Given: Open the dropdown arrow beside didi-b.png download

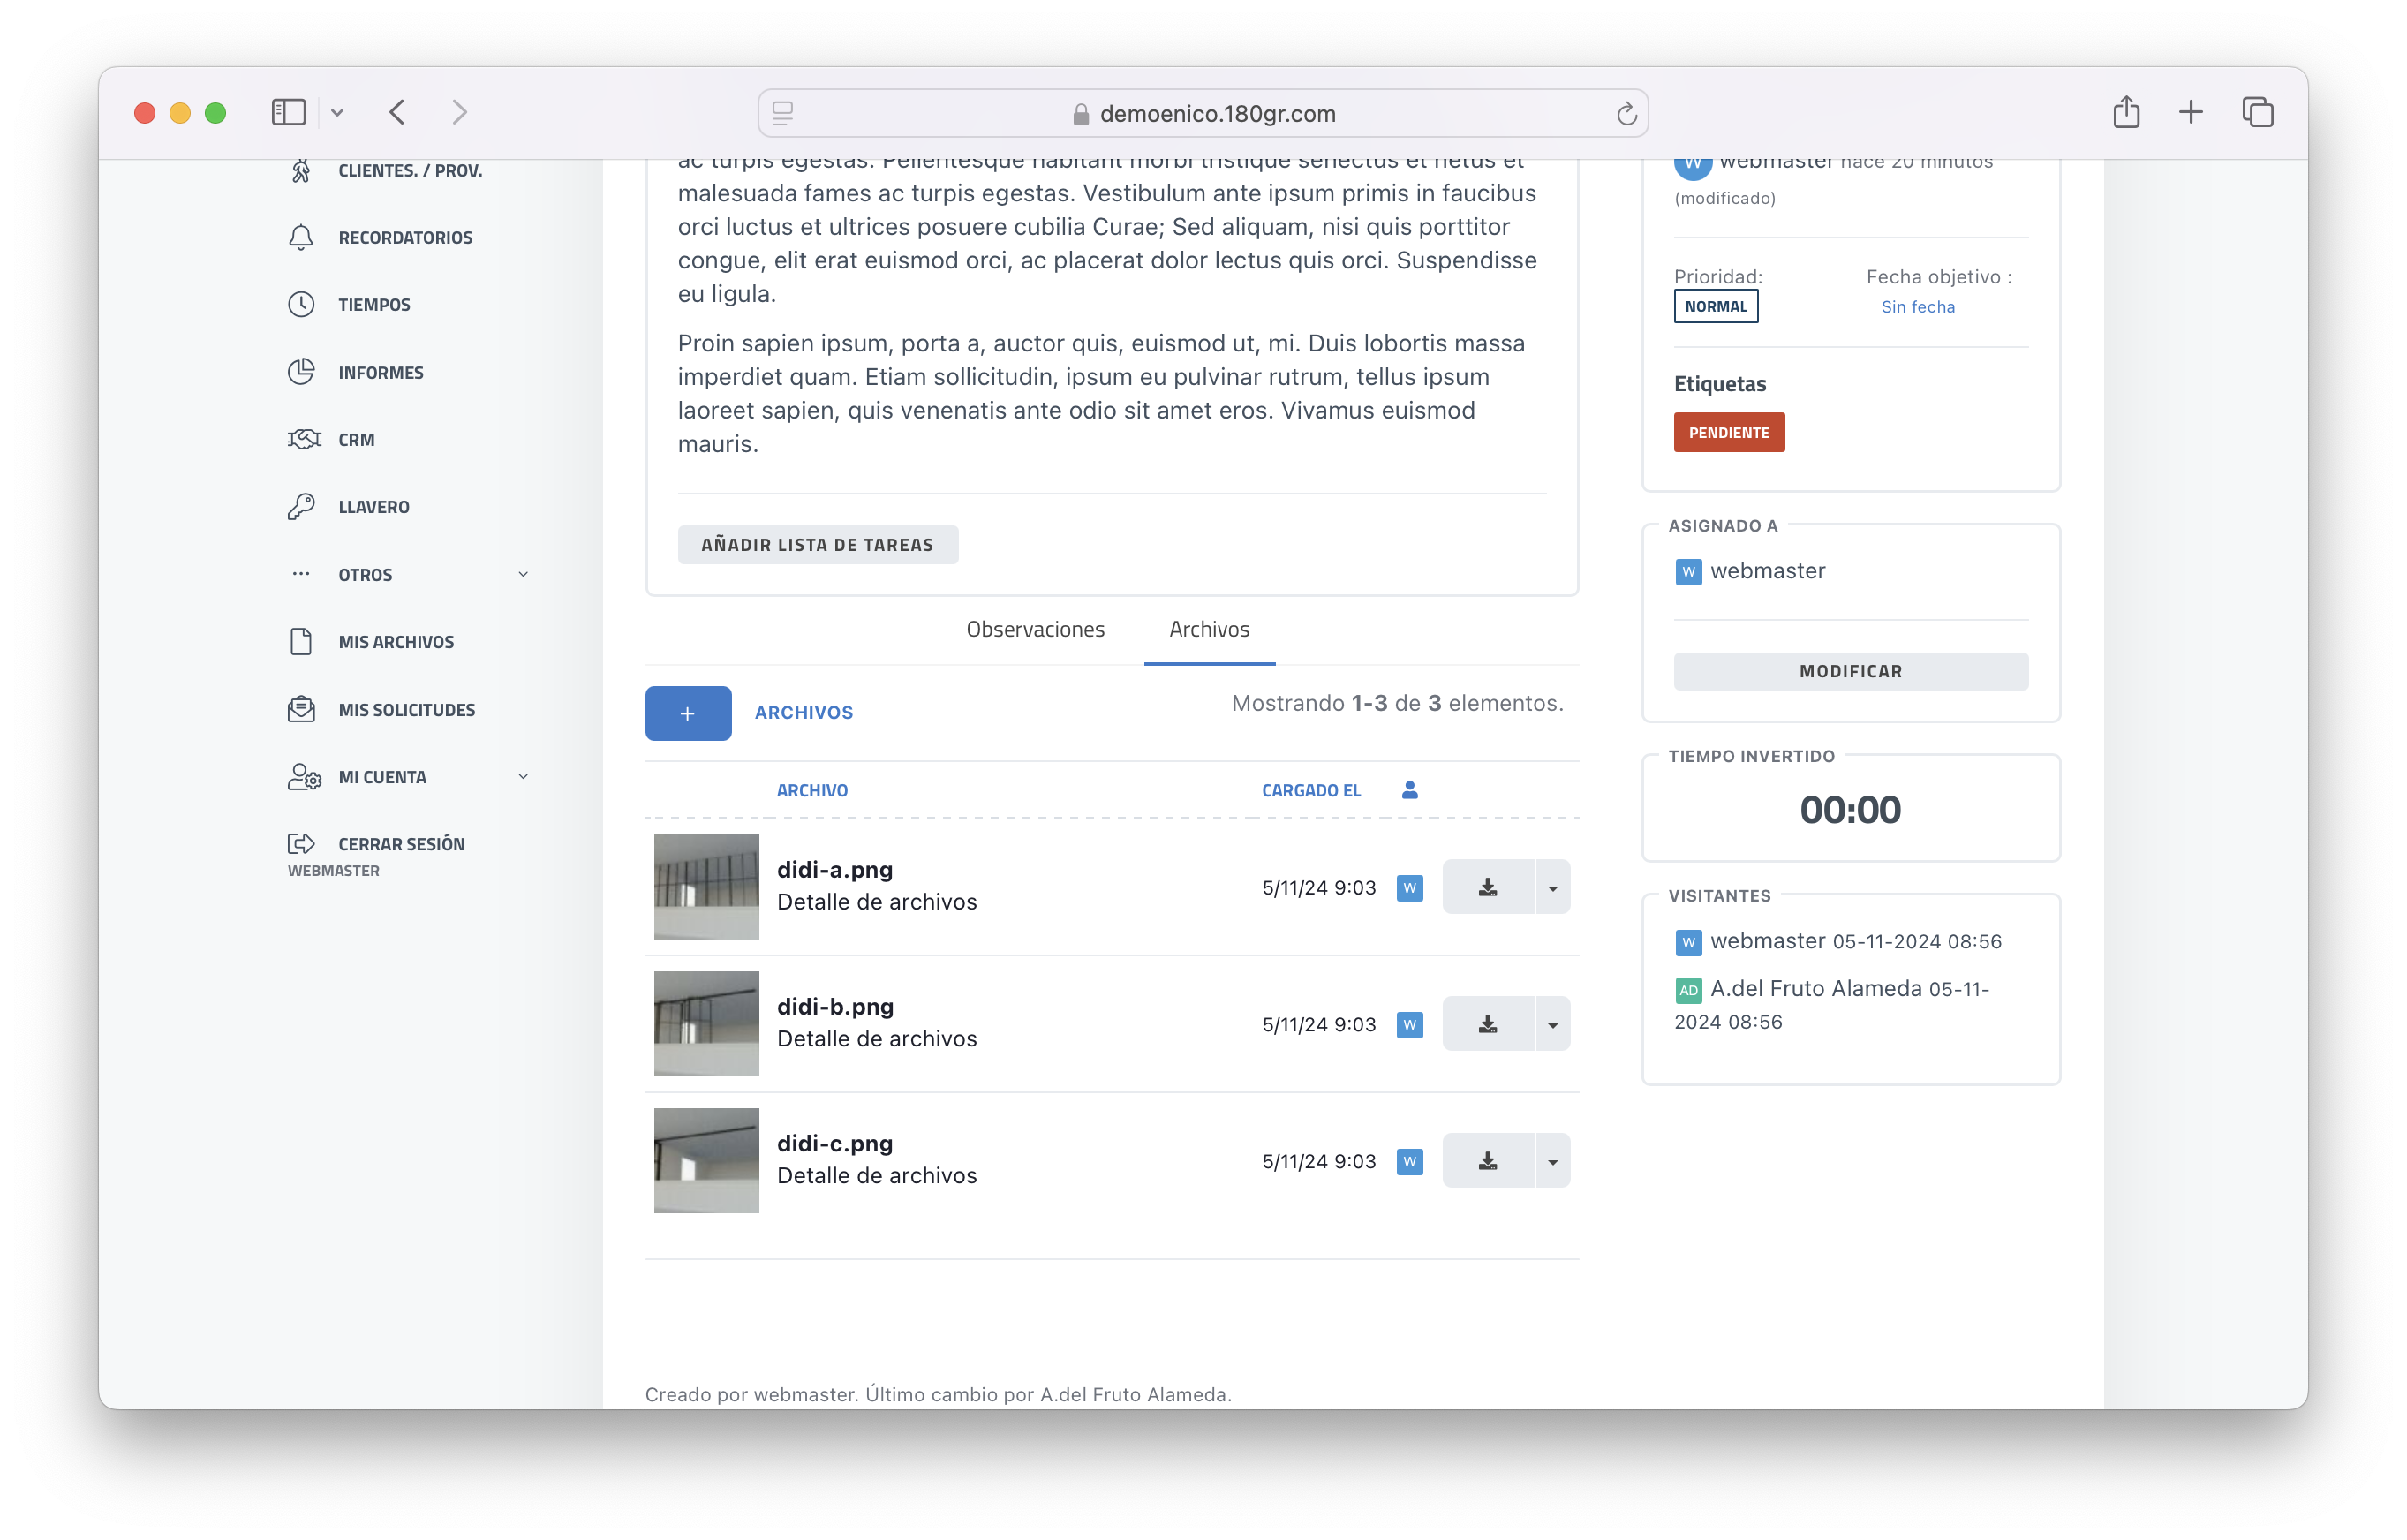Looking at the screenshot, I should coord(1552,1024).
